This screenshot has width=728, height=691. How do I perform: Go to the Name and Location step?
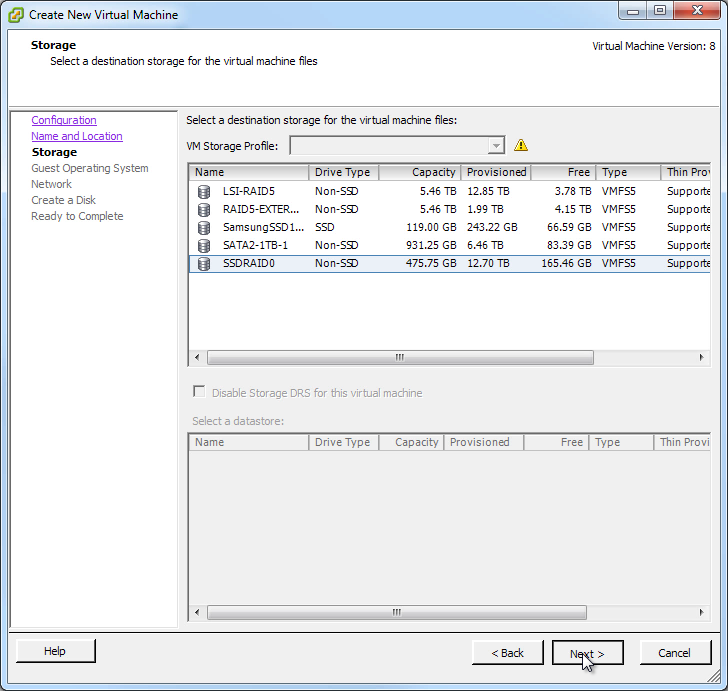pyautogui.click(x=77, y=136)
